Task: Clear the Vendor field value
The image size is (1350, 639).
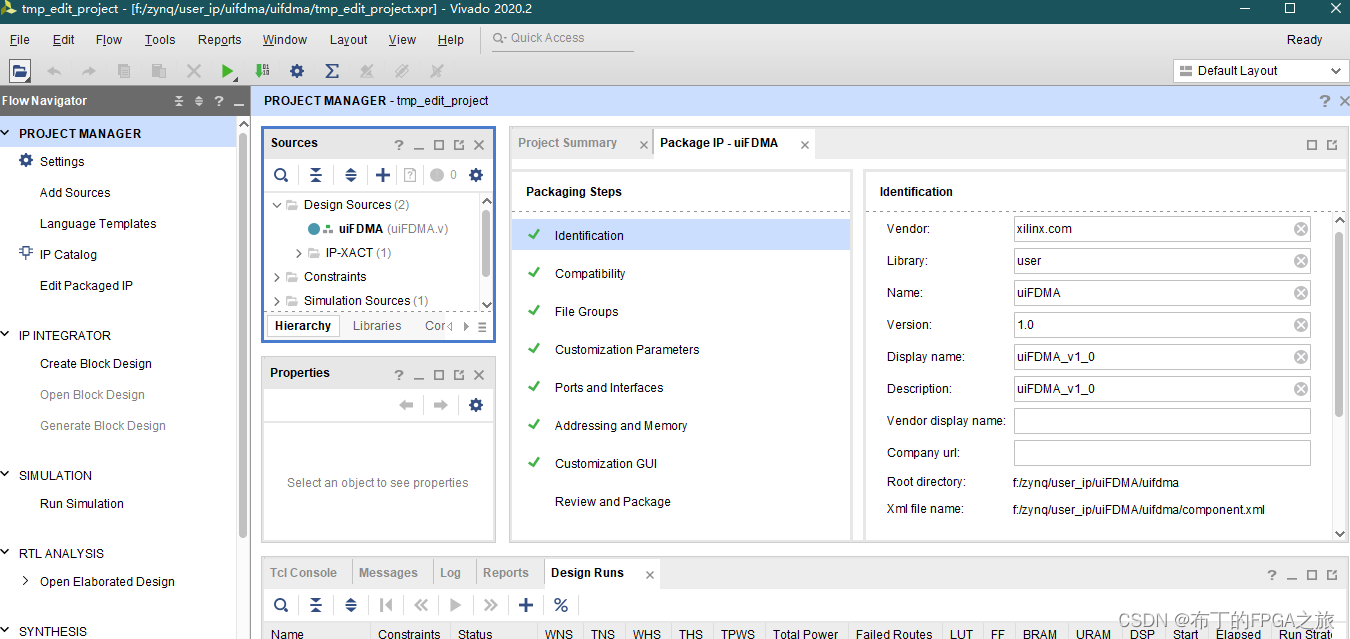Action: [x=1301, y=229]
